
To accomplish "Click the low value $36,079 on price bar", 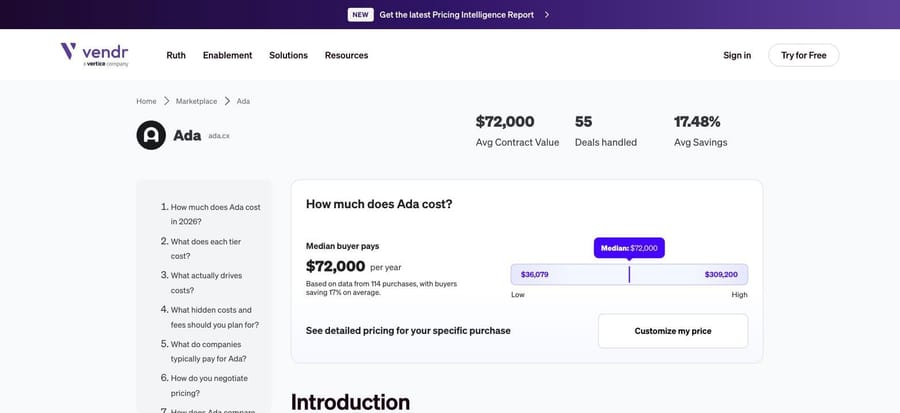I will click(534, 275).
